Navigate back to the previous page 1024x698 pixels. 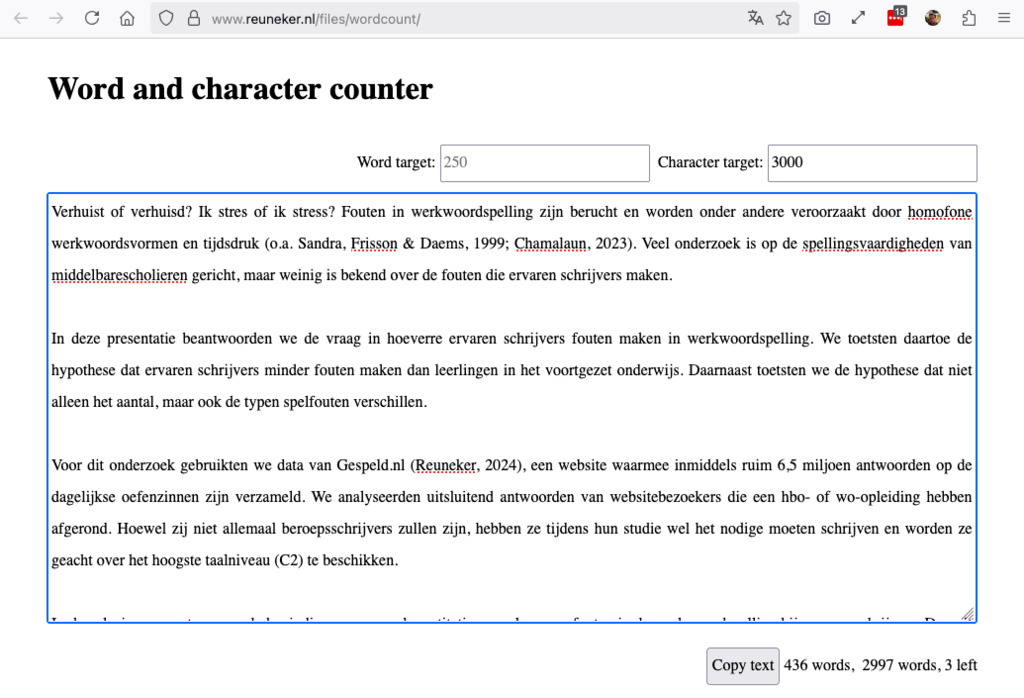click(x=20, y=17)
